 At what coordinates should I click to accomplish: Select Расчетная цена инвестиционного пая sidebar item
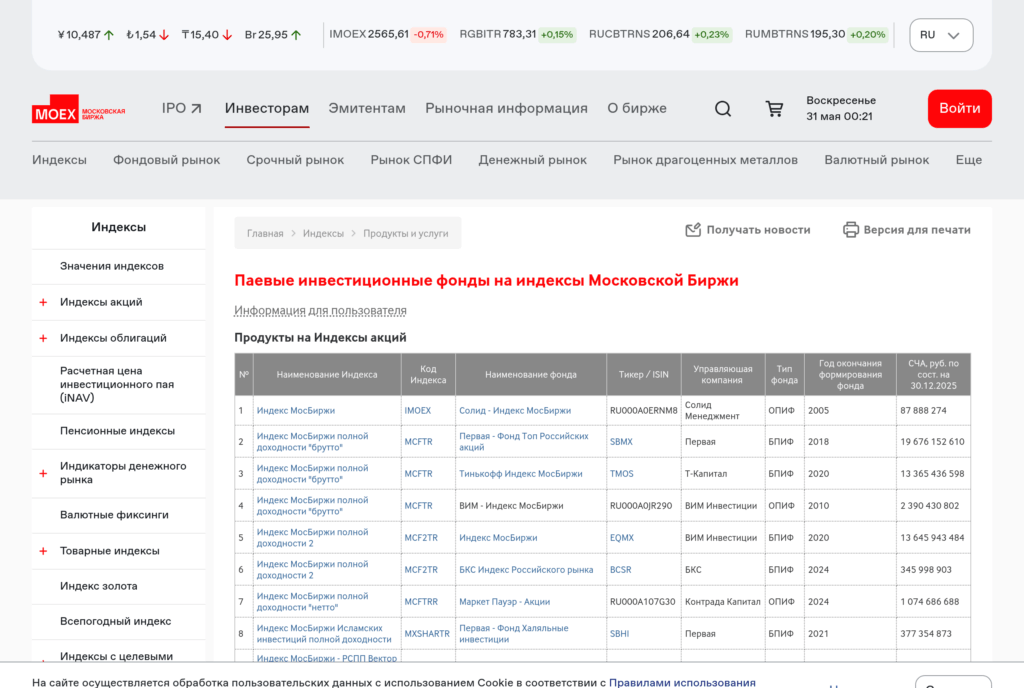coord(117,384)
